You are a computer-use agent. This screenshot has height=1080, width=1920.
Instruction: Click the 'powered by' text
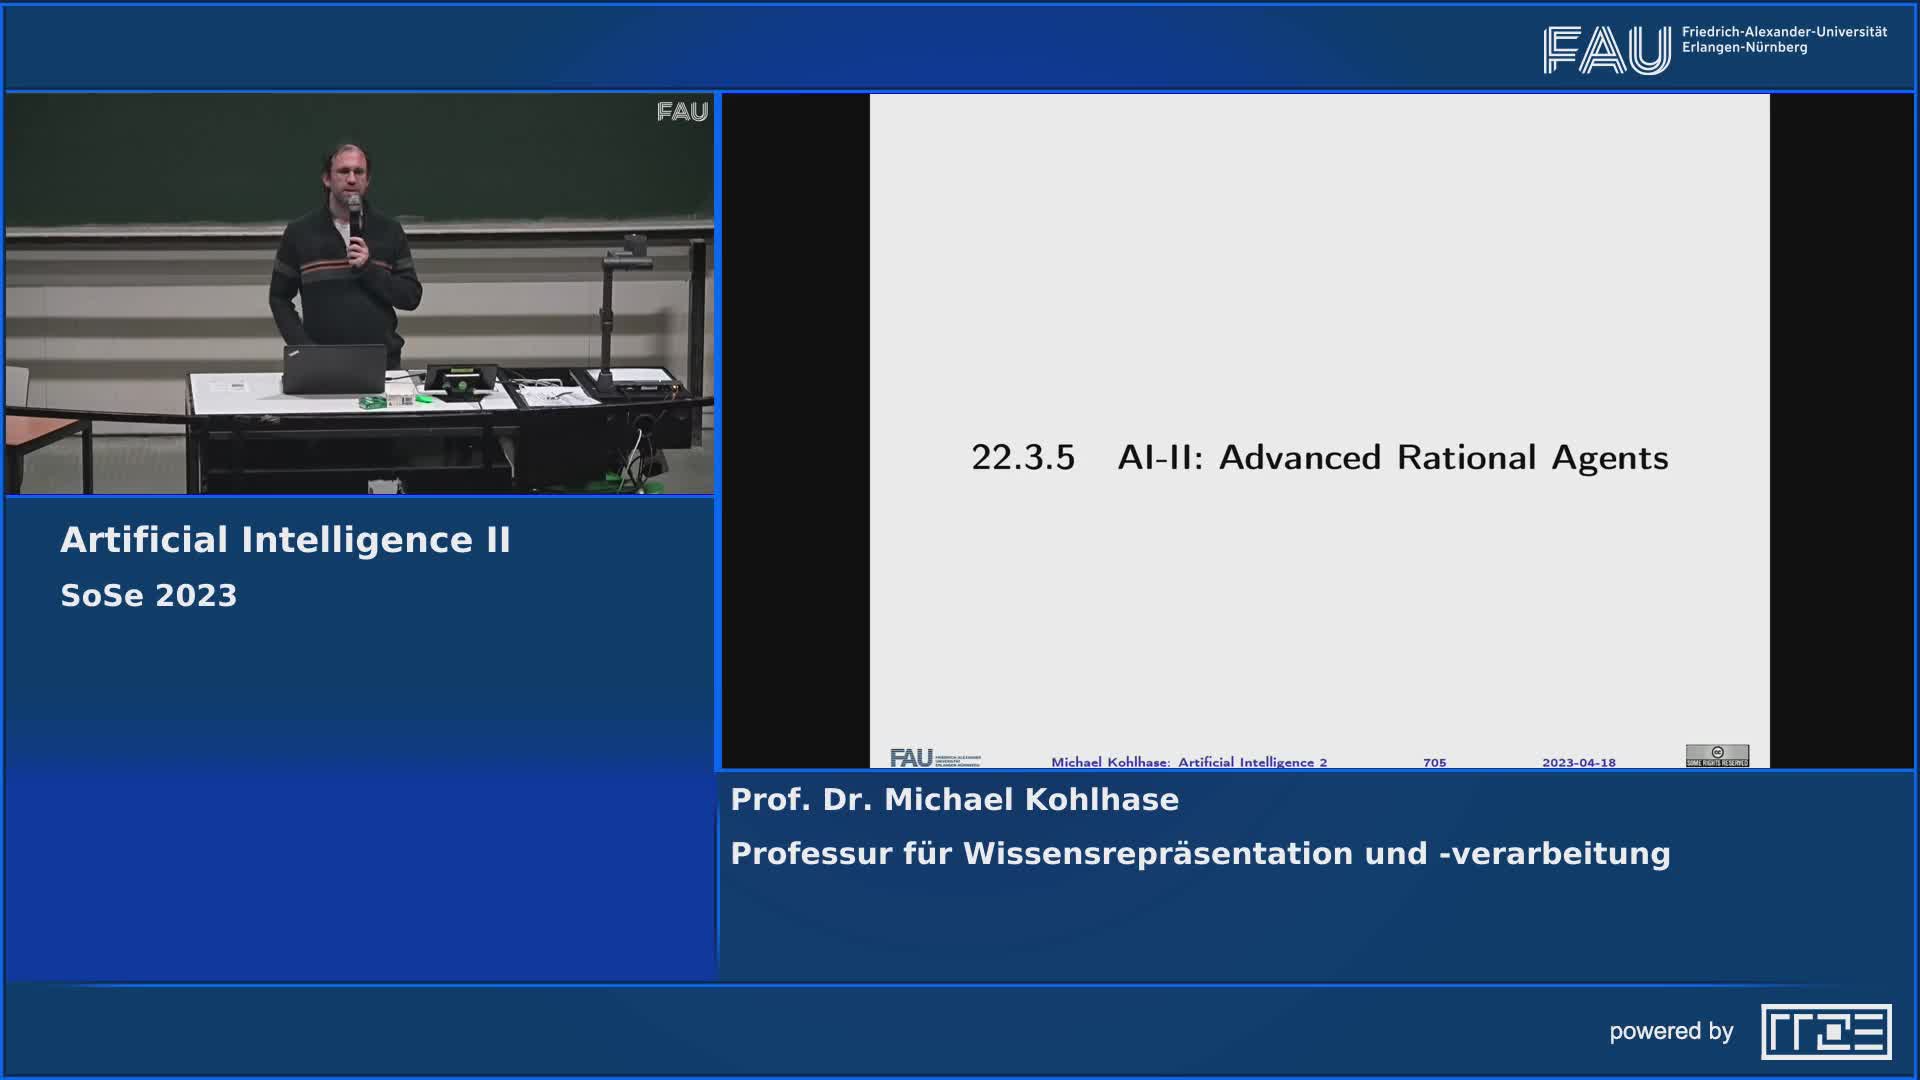(1671, 1031)
